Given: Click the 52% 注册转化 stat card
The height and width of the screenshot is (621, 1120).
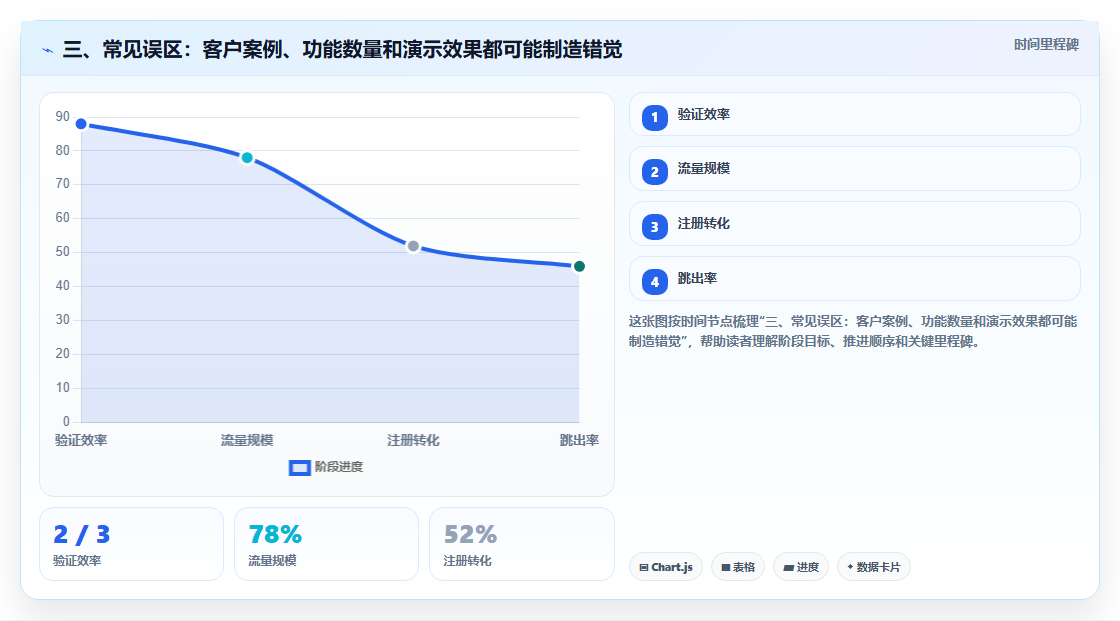Looking at the screenshot, I should click(x=521, y=545).
